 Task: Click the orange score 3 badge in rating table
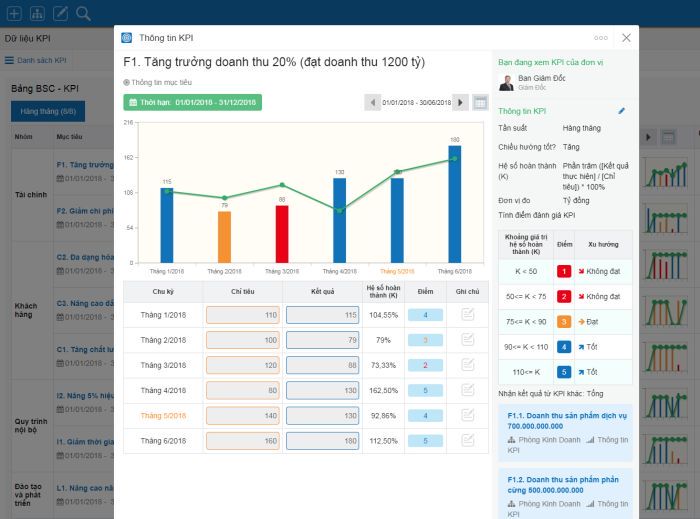[x=563, y=322]
